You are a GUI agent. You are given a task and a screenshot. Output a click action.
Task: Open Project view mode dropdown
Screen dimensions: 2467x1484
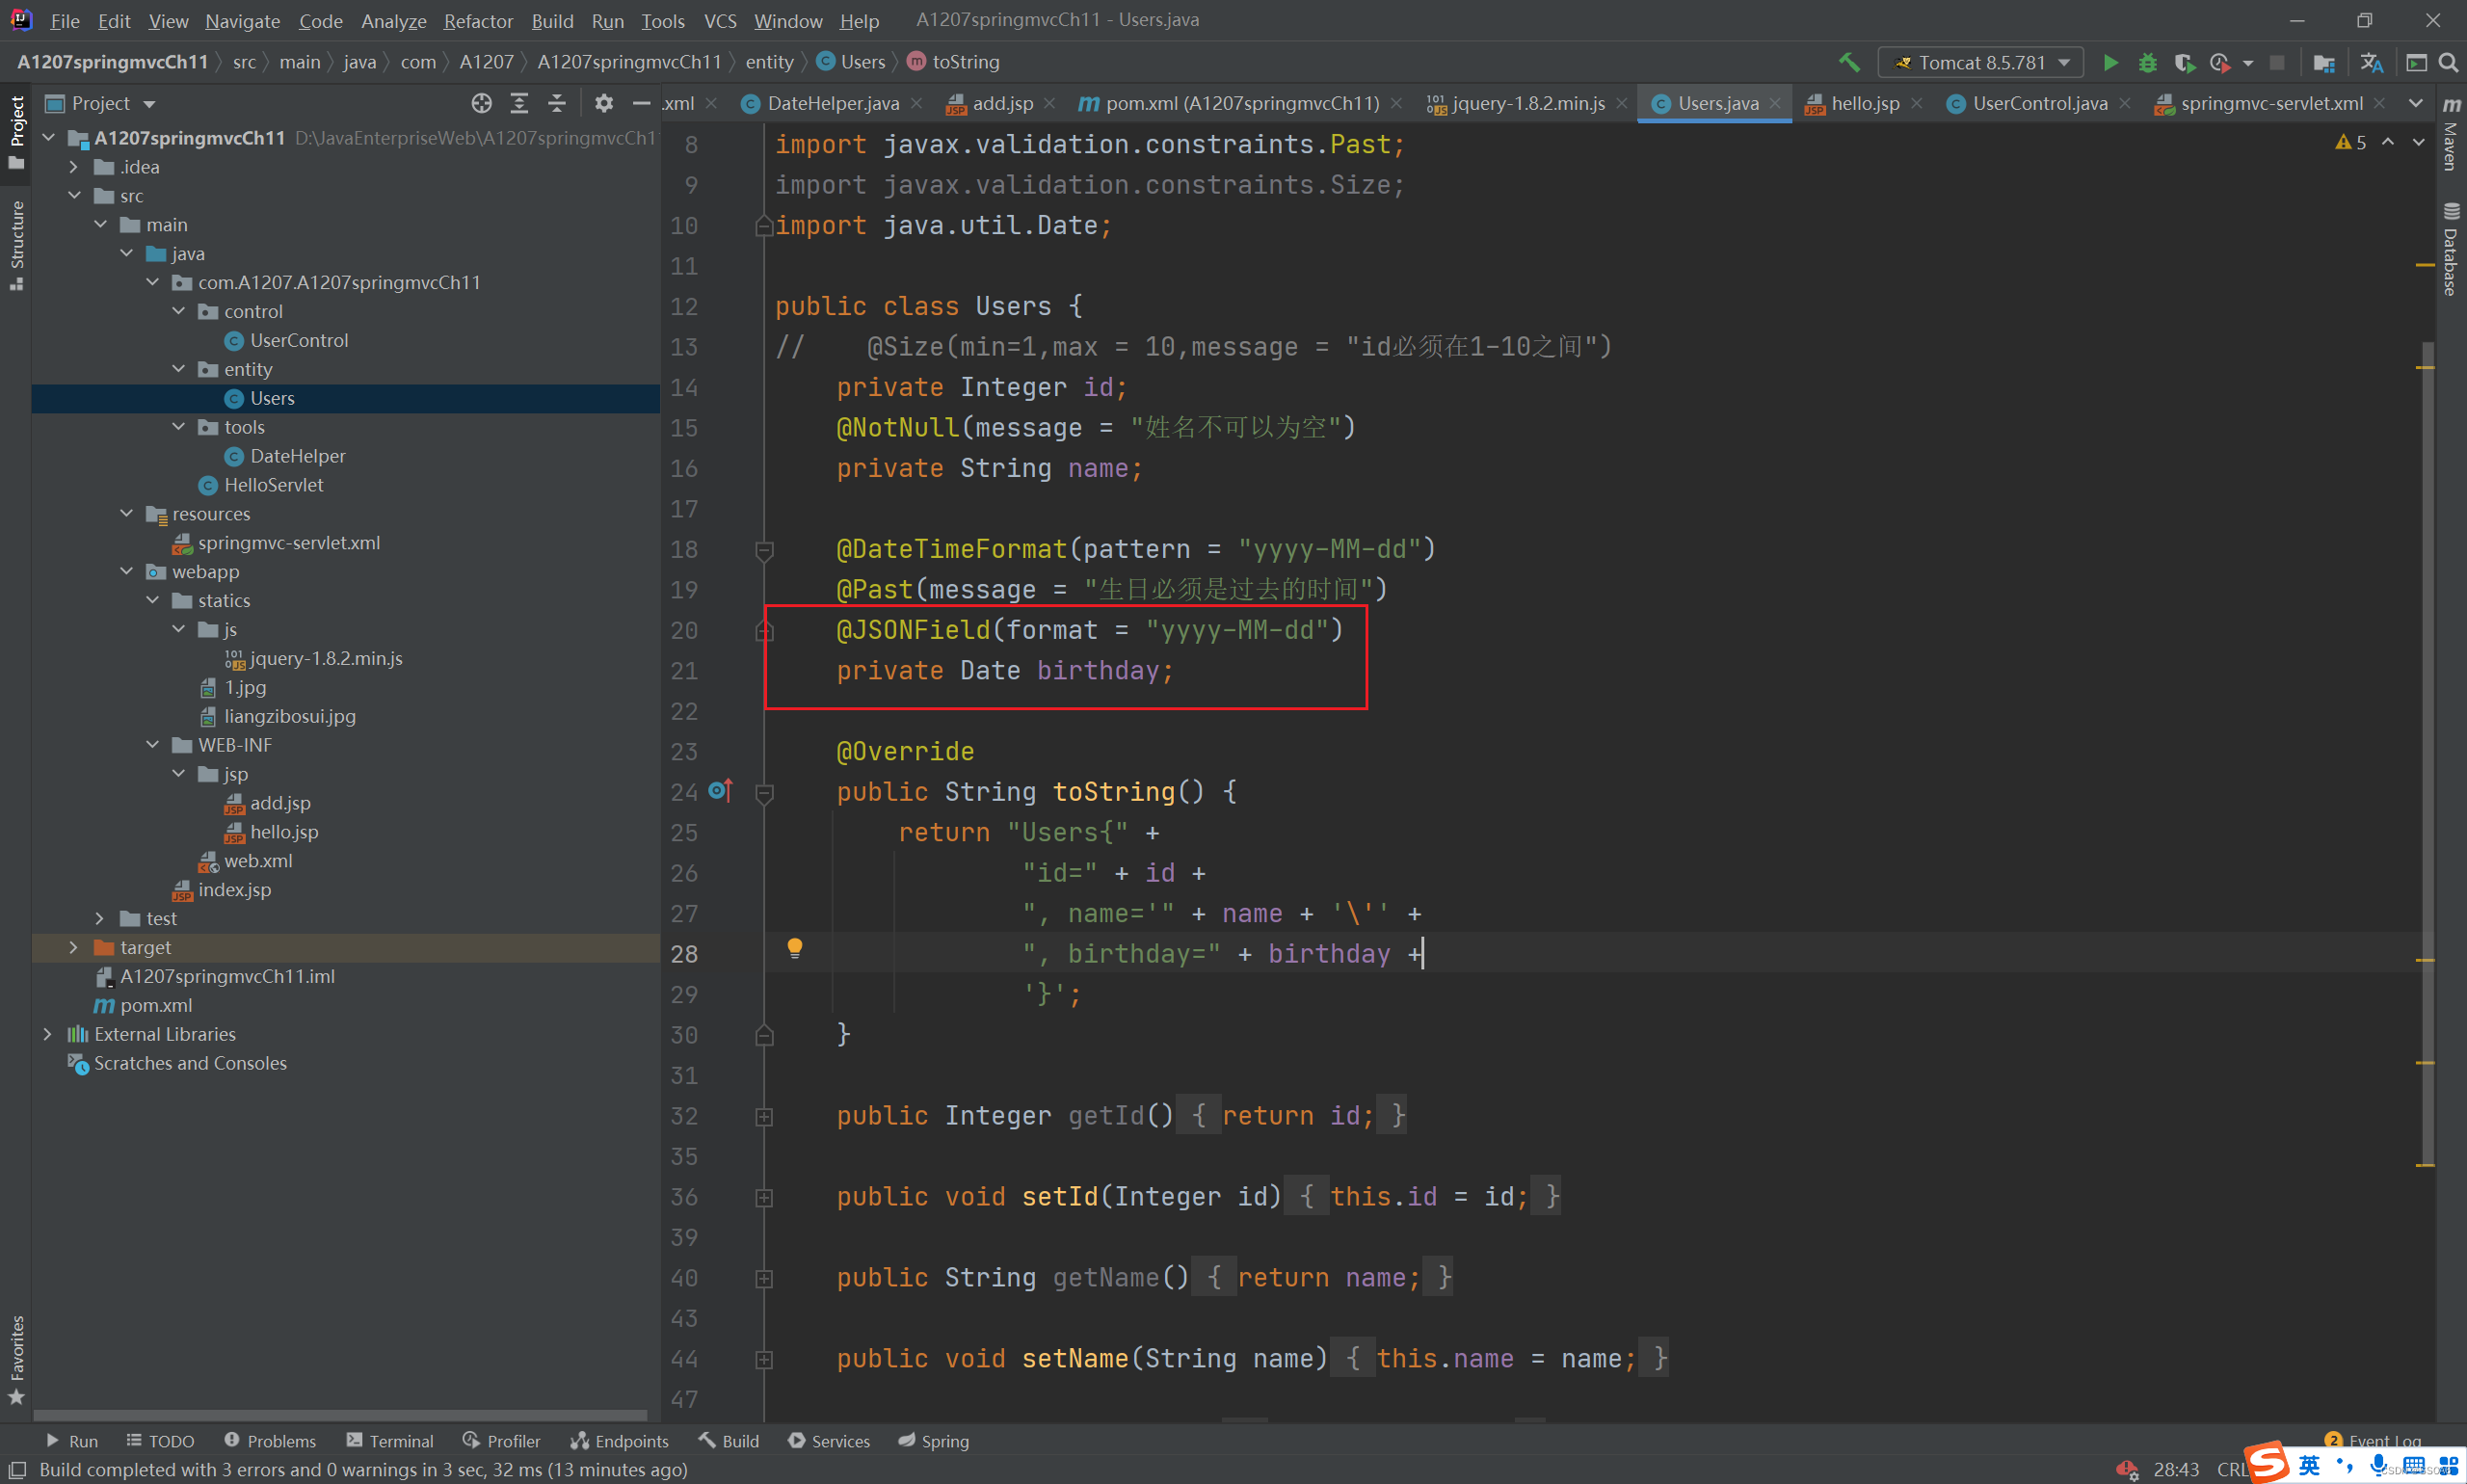150,104
